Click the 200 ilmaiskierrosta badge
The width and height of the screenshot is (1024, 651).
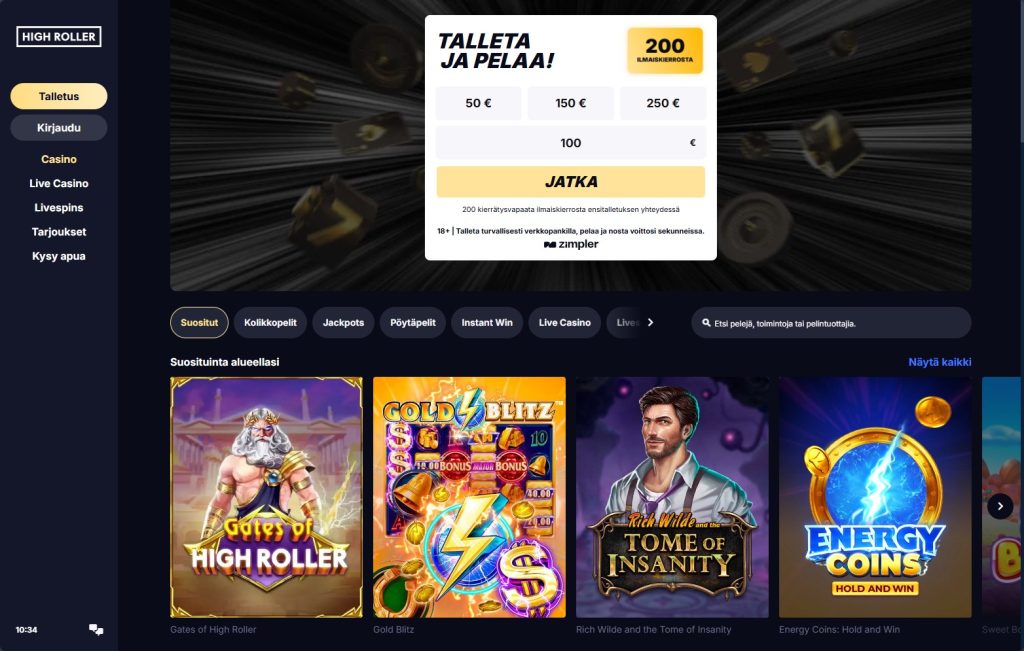[x=665, y=50]
